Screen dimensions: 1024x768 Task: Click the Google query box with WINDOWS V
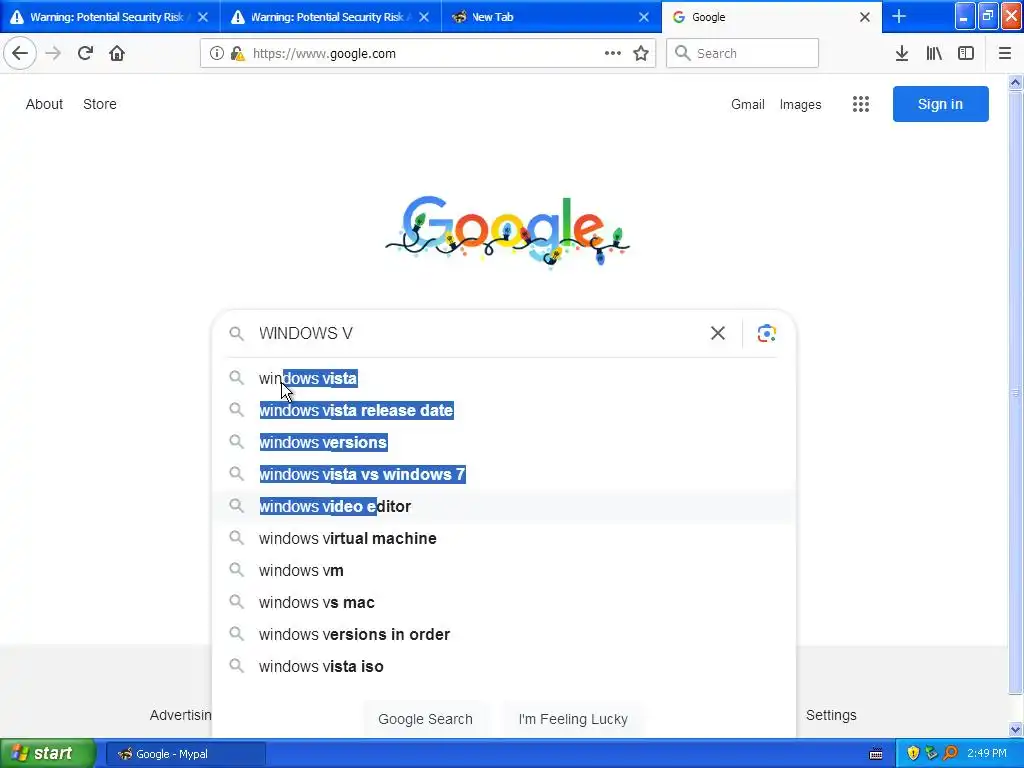tap(480, 333)
